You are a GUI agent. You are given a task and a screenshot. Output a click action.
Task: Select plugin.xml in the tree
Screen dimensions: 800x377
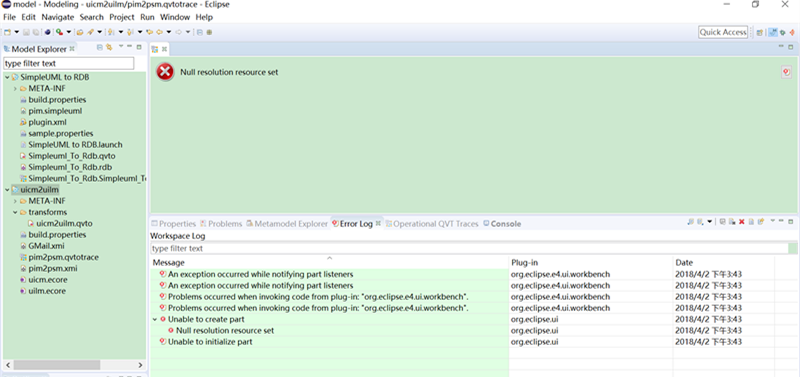point(47,122)
